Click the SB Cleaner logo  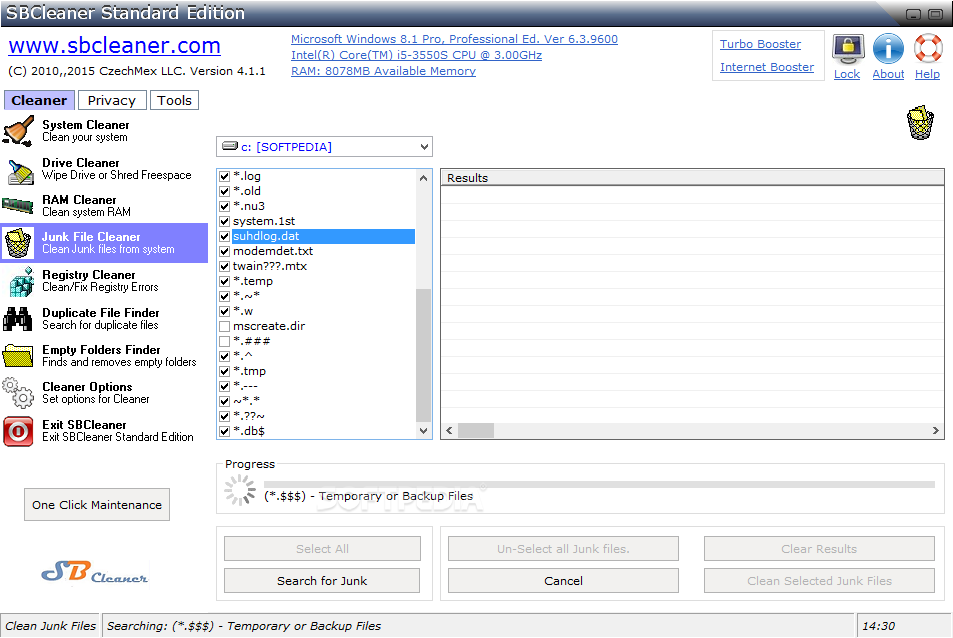[94, 572]
